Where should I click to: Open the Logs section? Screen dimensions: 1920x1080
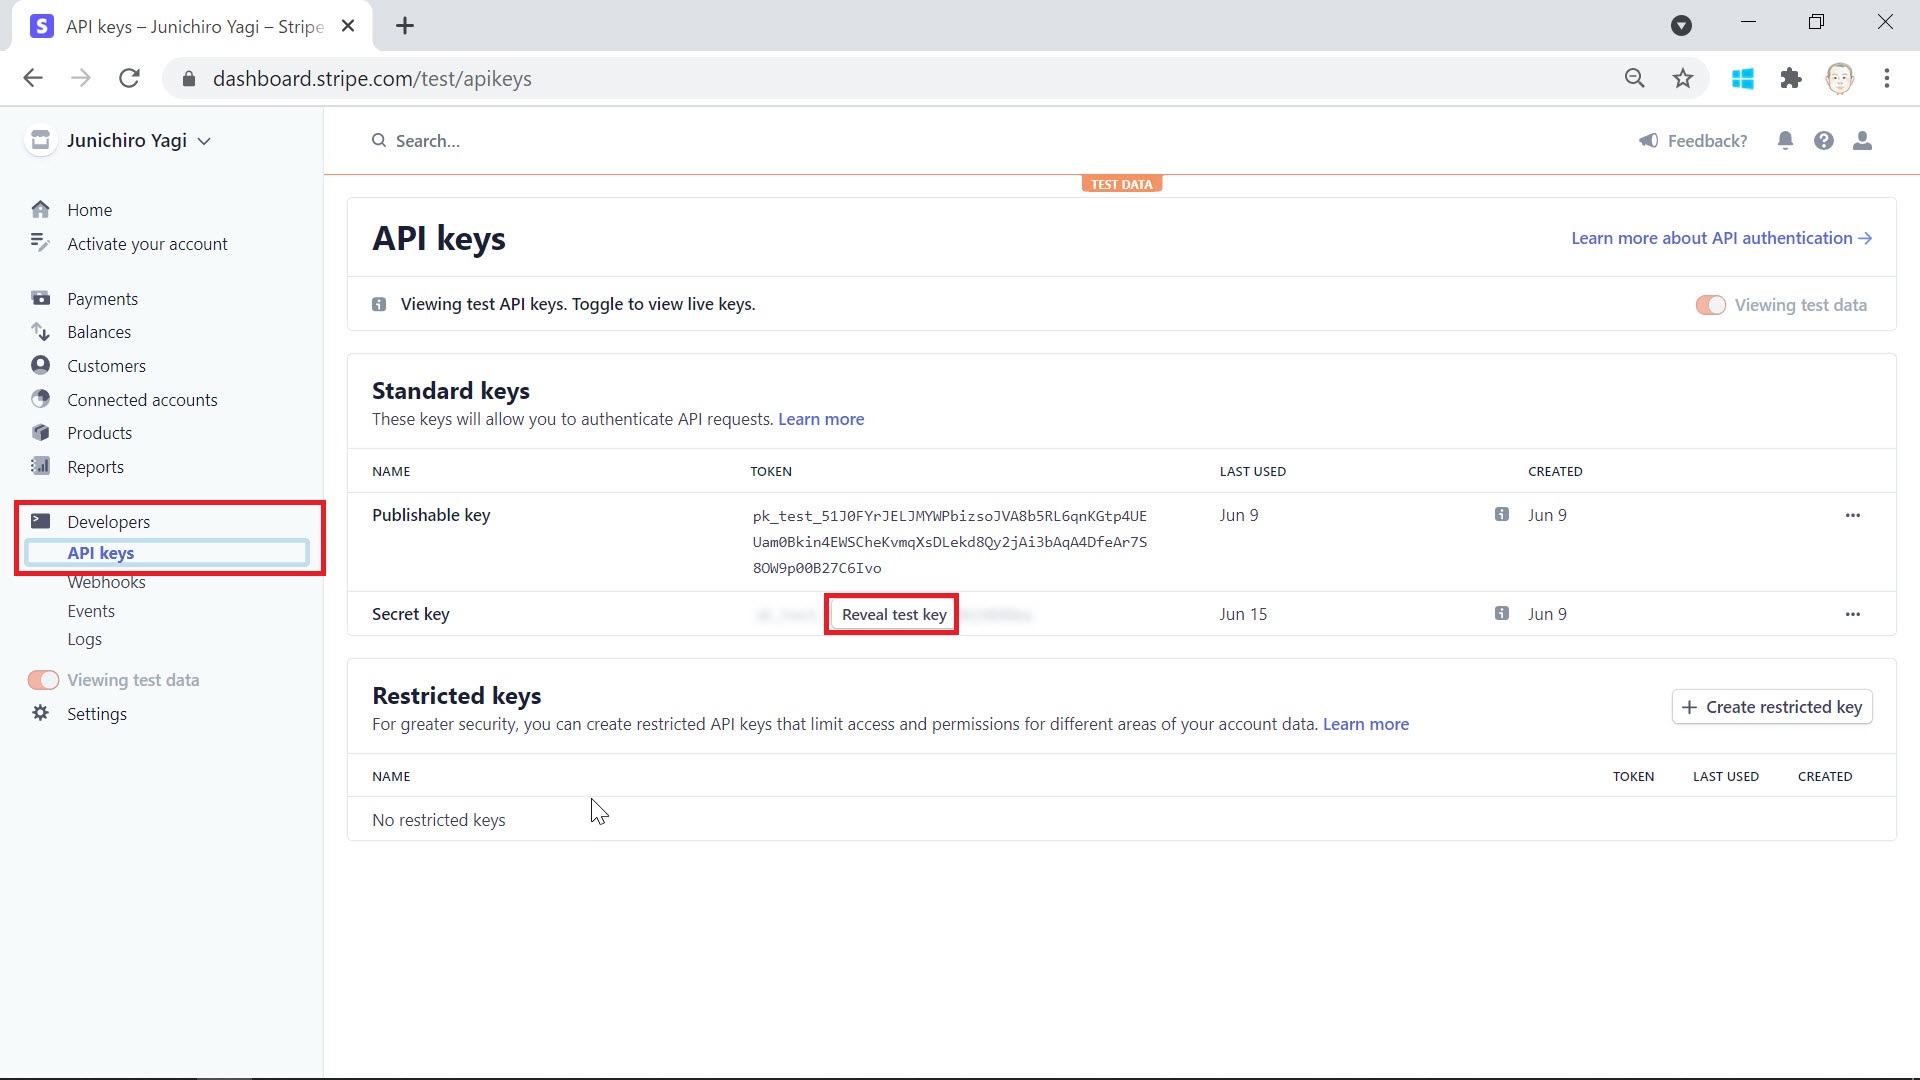click(84, 639)
